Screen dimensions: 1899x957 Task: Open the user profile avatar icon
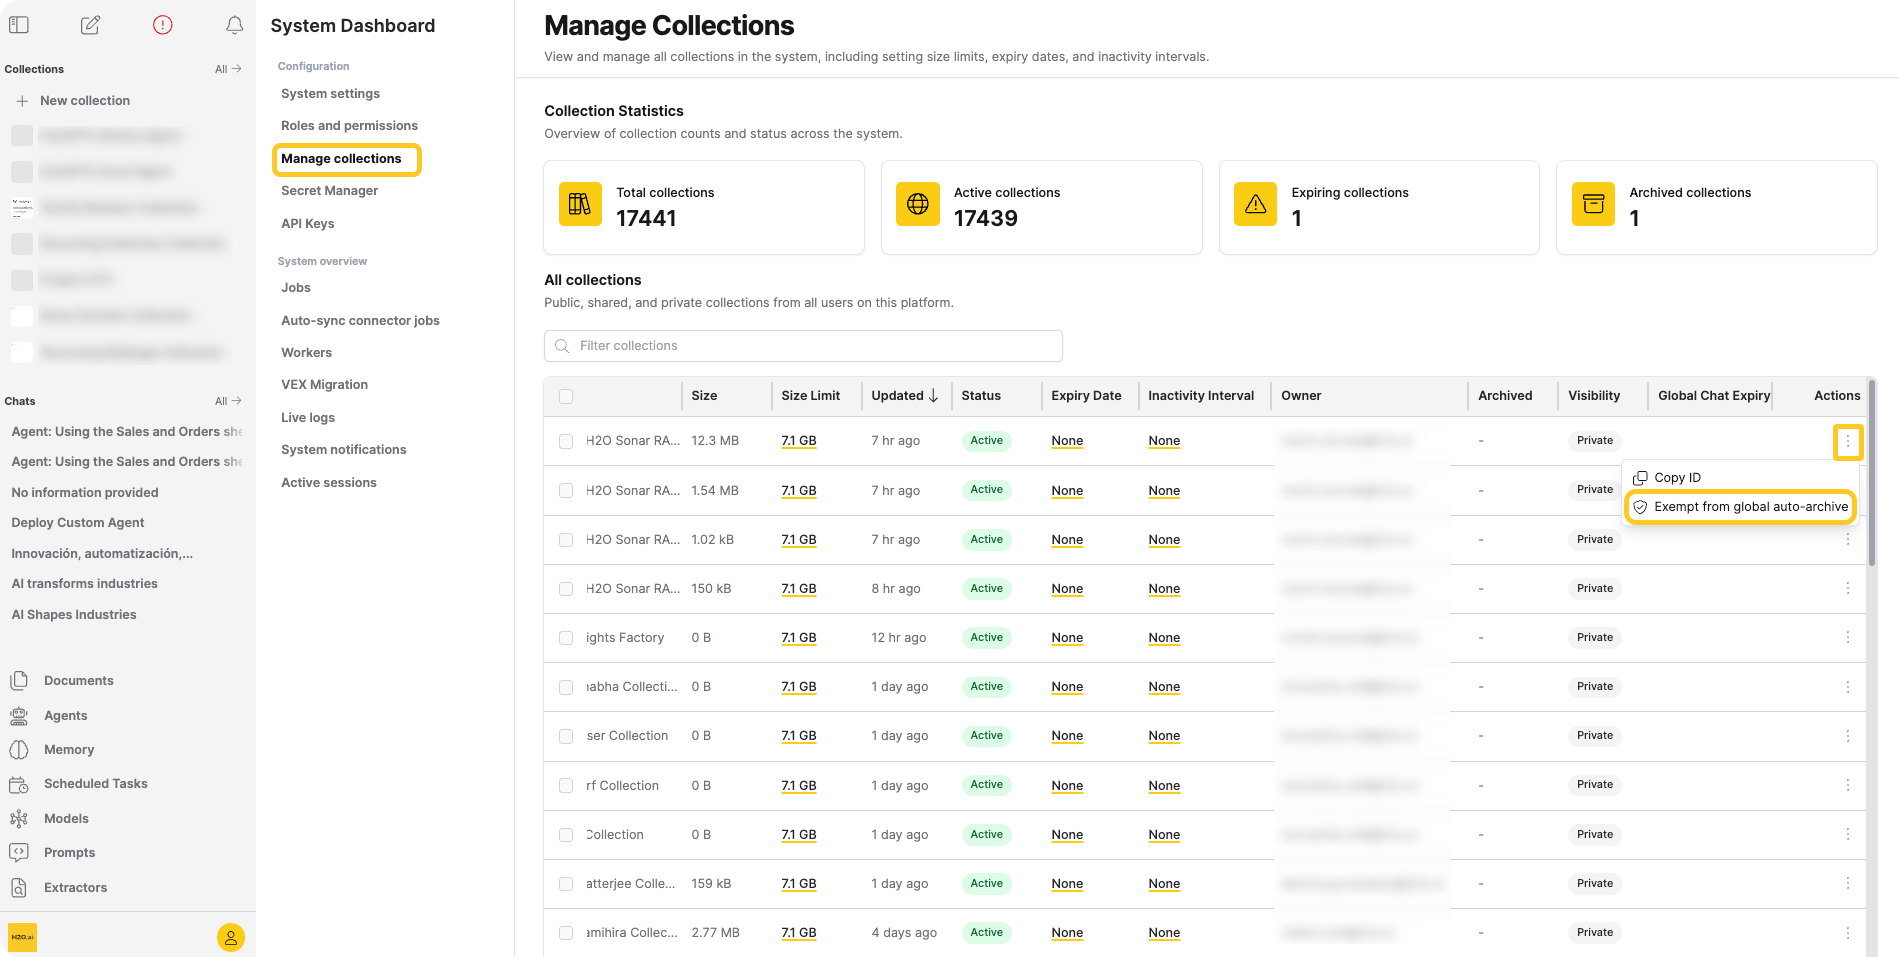pyautogui.click(x=231, y=937)
